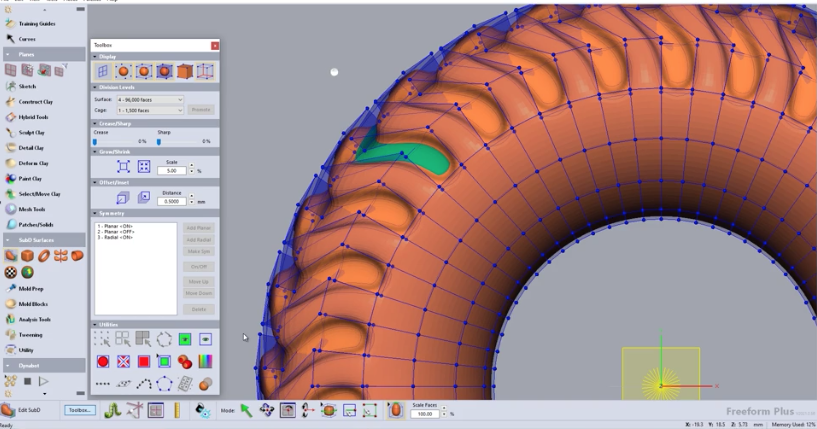This screenshot has width=817, height=429.
Task: Open the Cage division level dropdown
Action: (150, 111)
